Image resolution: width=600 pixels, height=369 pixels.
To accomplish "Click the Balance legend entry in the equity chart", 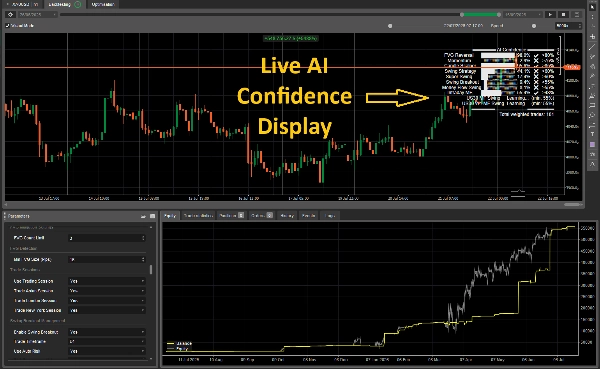I will pyautogui.click(x=179, y=343).
